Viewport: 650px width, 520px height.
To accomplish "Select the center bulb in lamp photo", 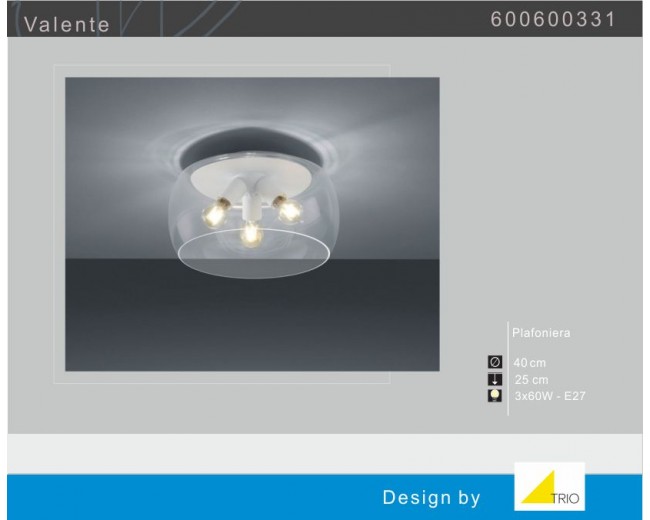I will [249, 234].
